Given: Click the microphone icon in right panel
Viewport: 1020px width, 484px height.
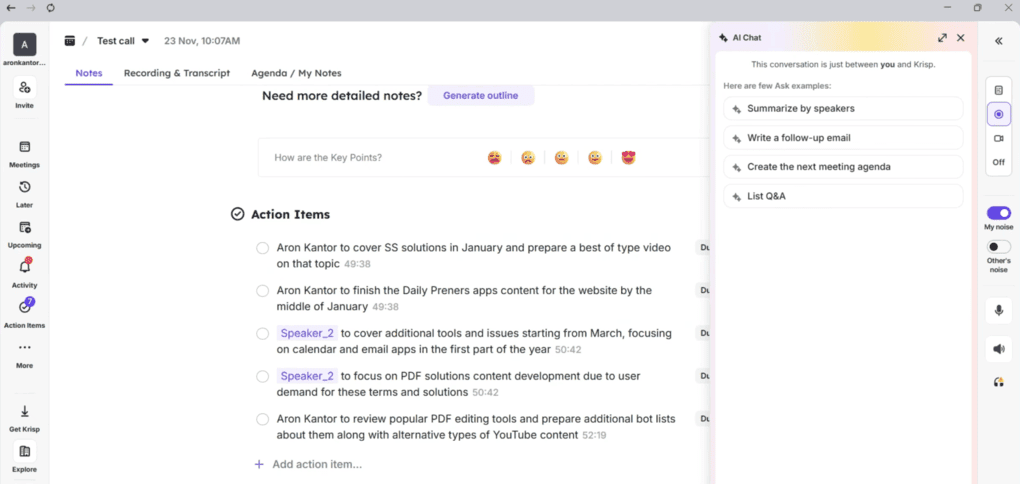Looking at the screenshot, I should 998,311.
